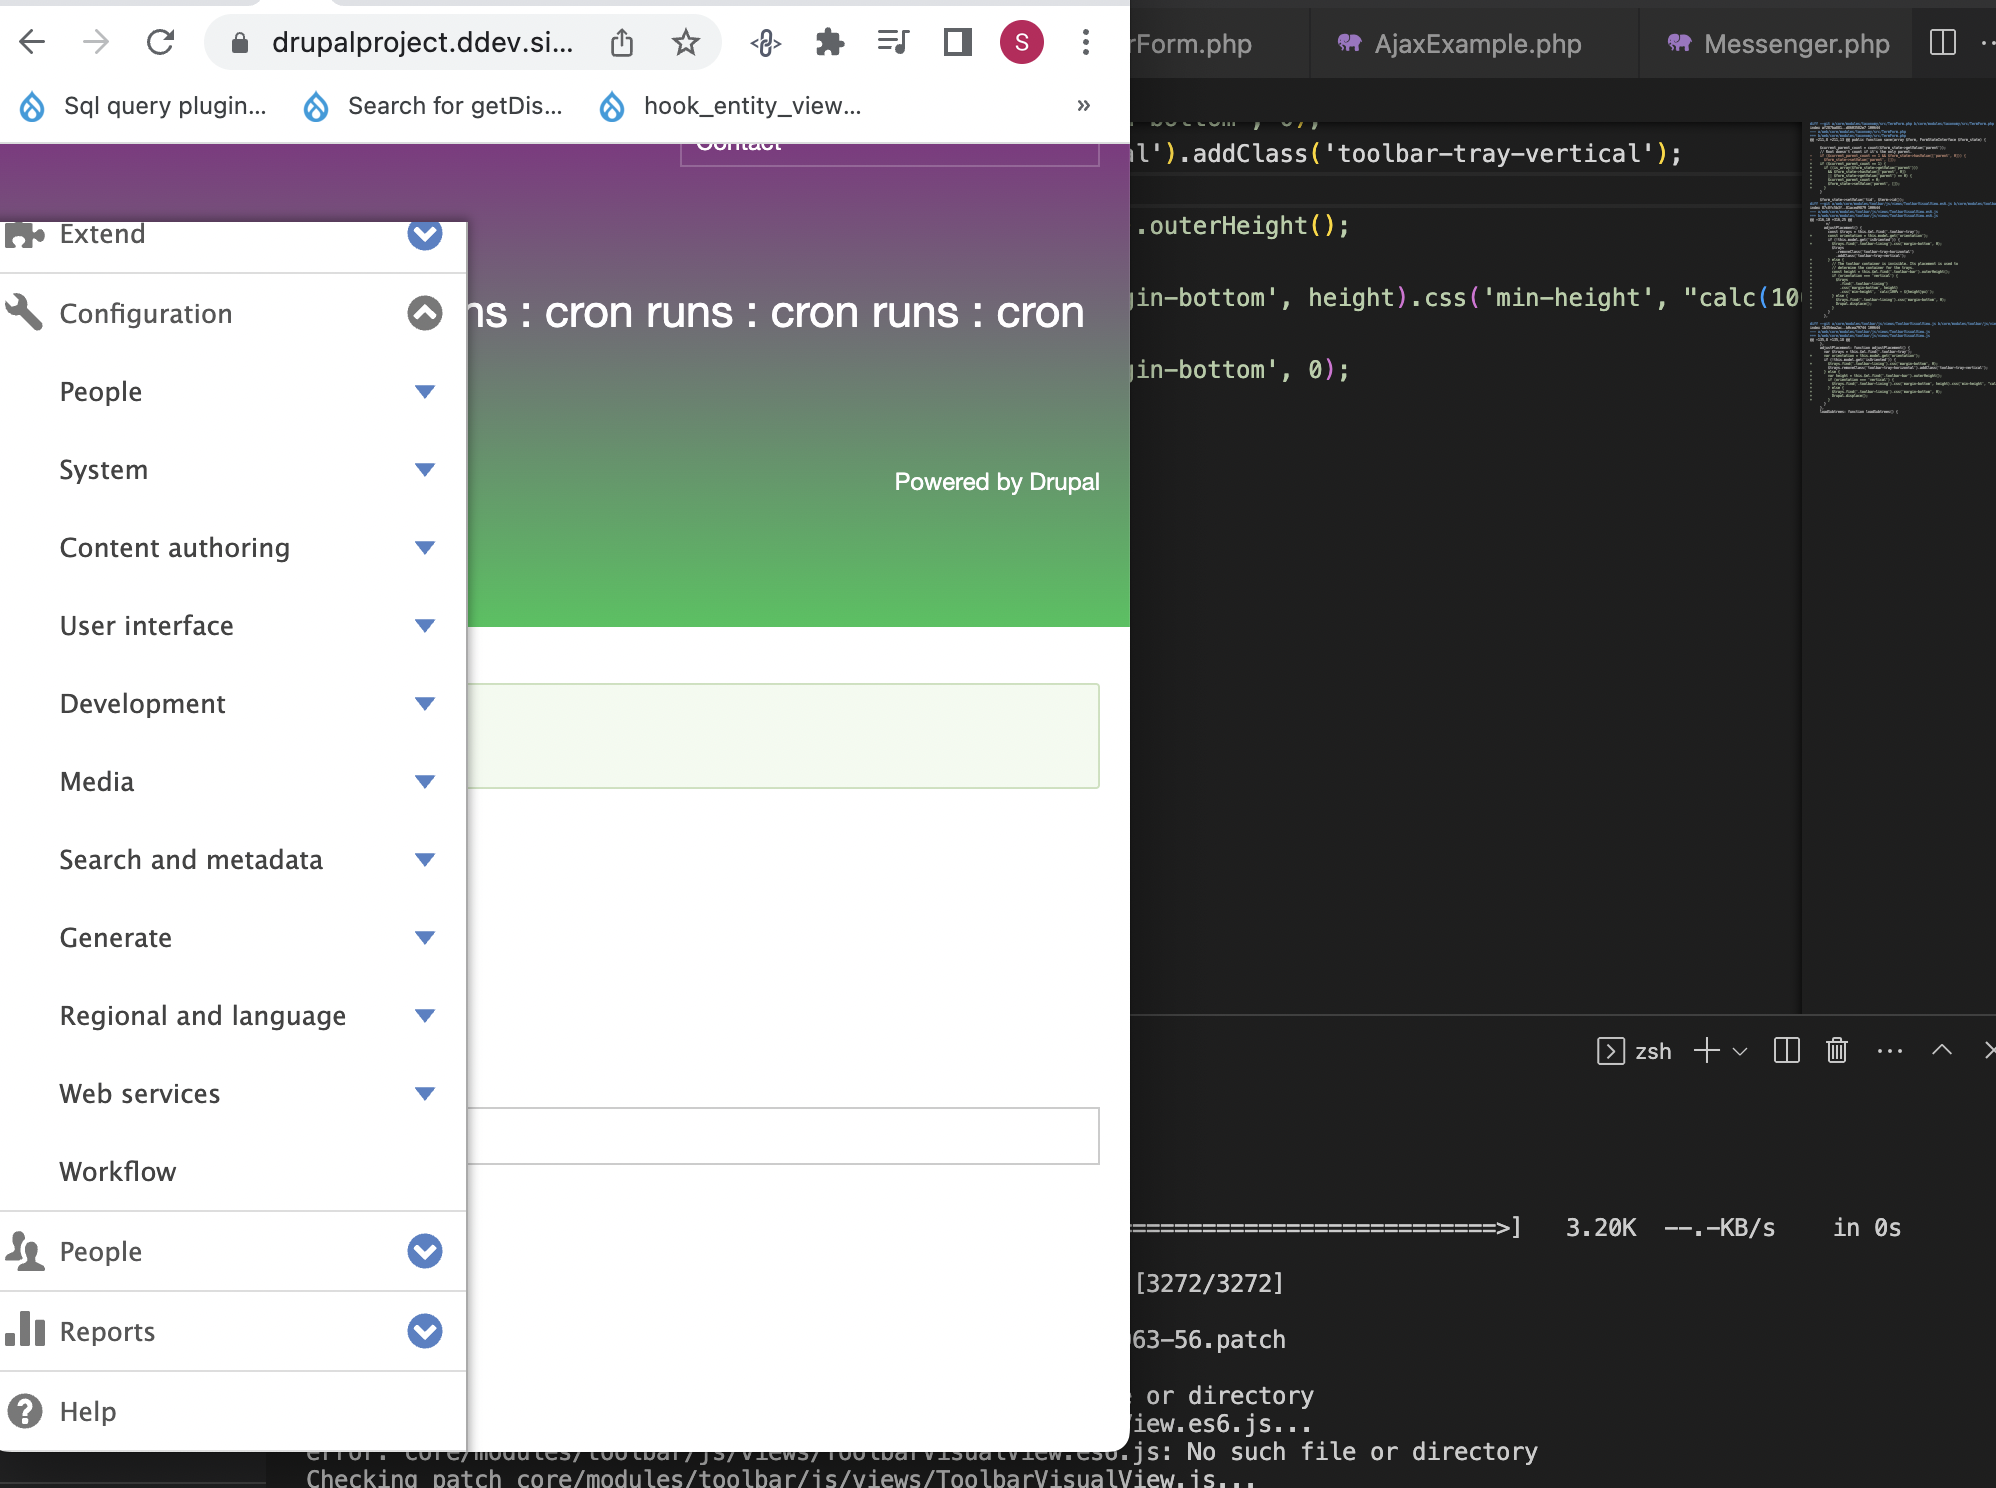Expand the System submenu

tap(425, 469)
